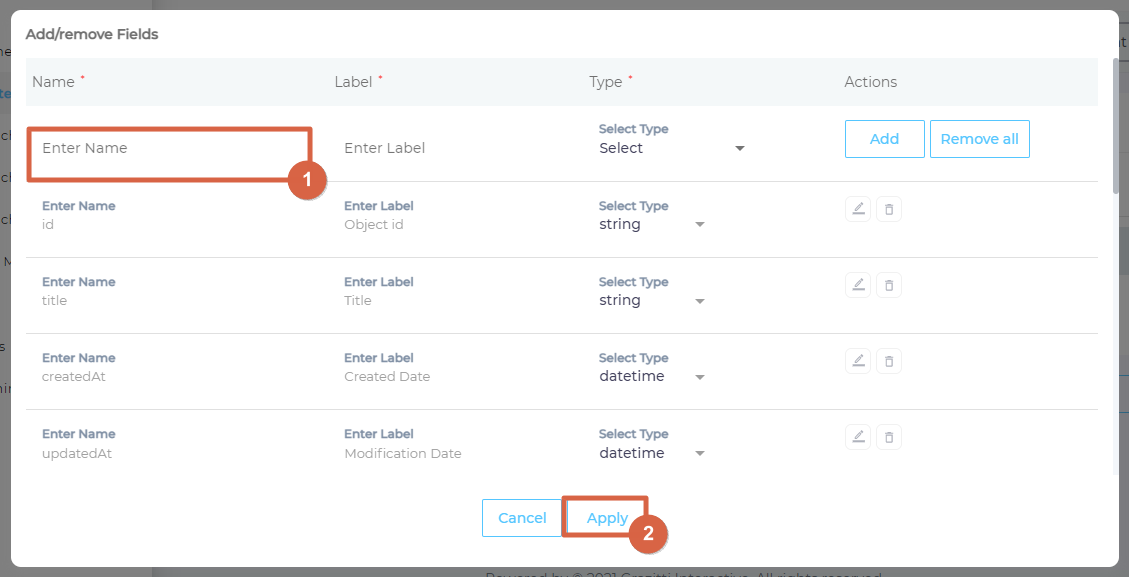Edit the title field row
The height and width of the screenshot is (577, 1129).
coord(857,285)
